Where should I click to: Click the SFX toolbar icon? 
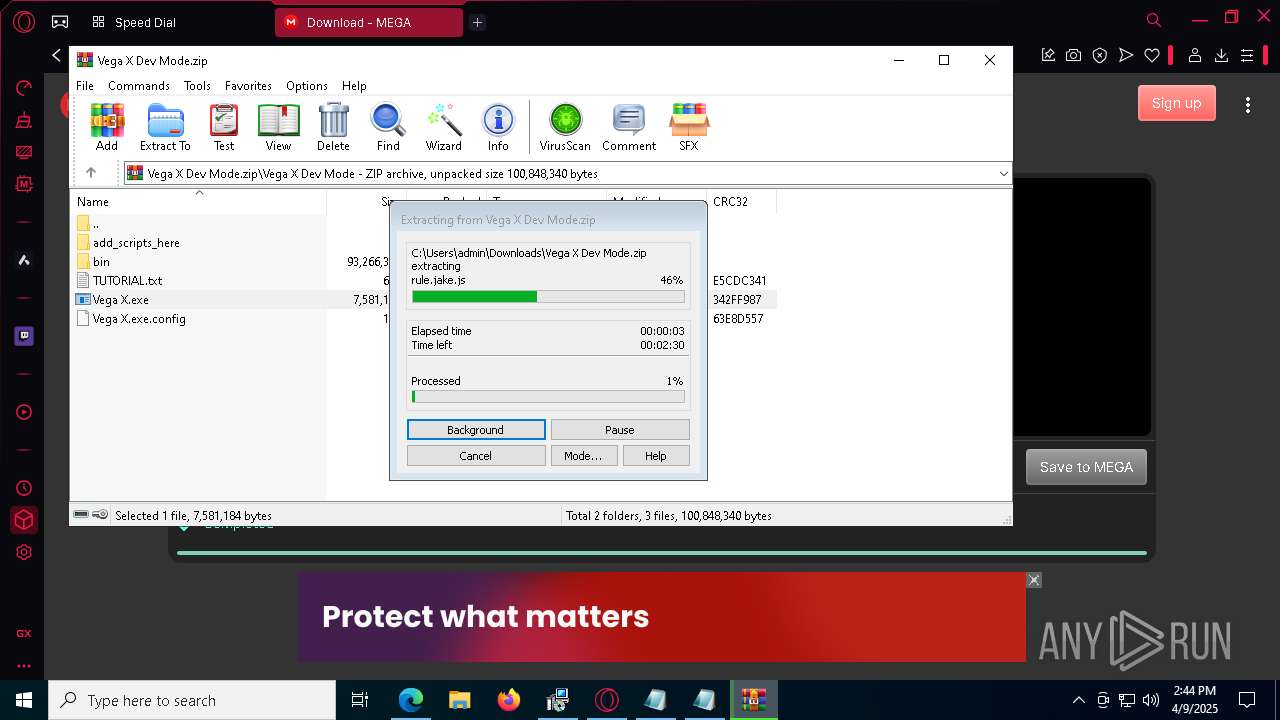pos(689,127)
